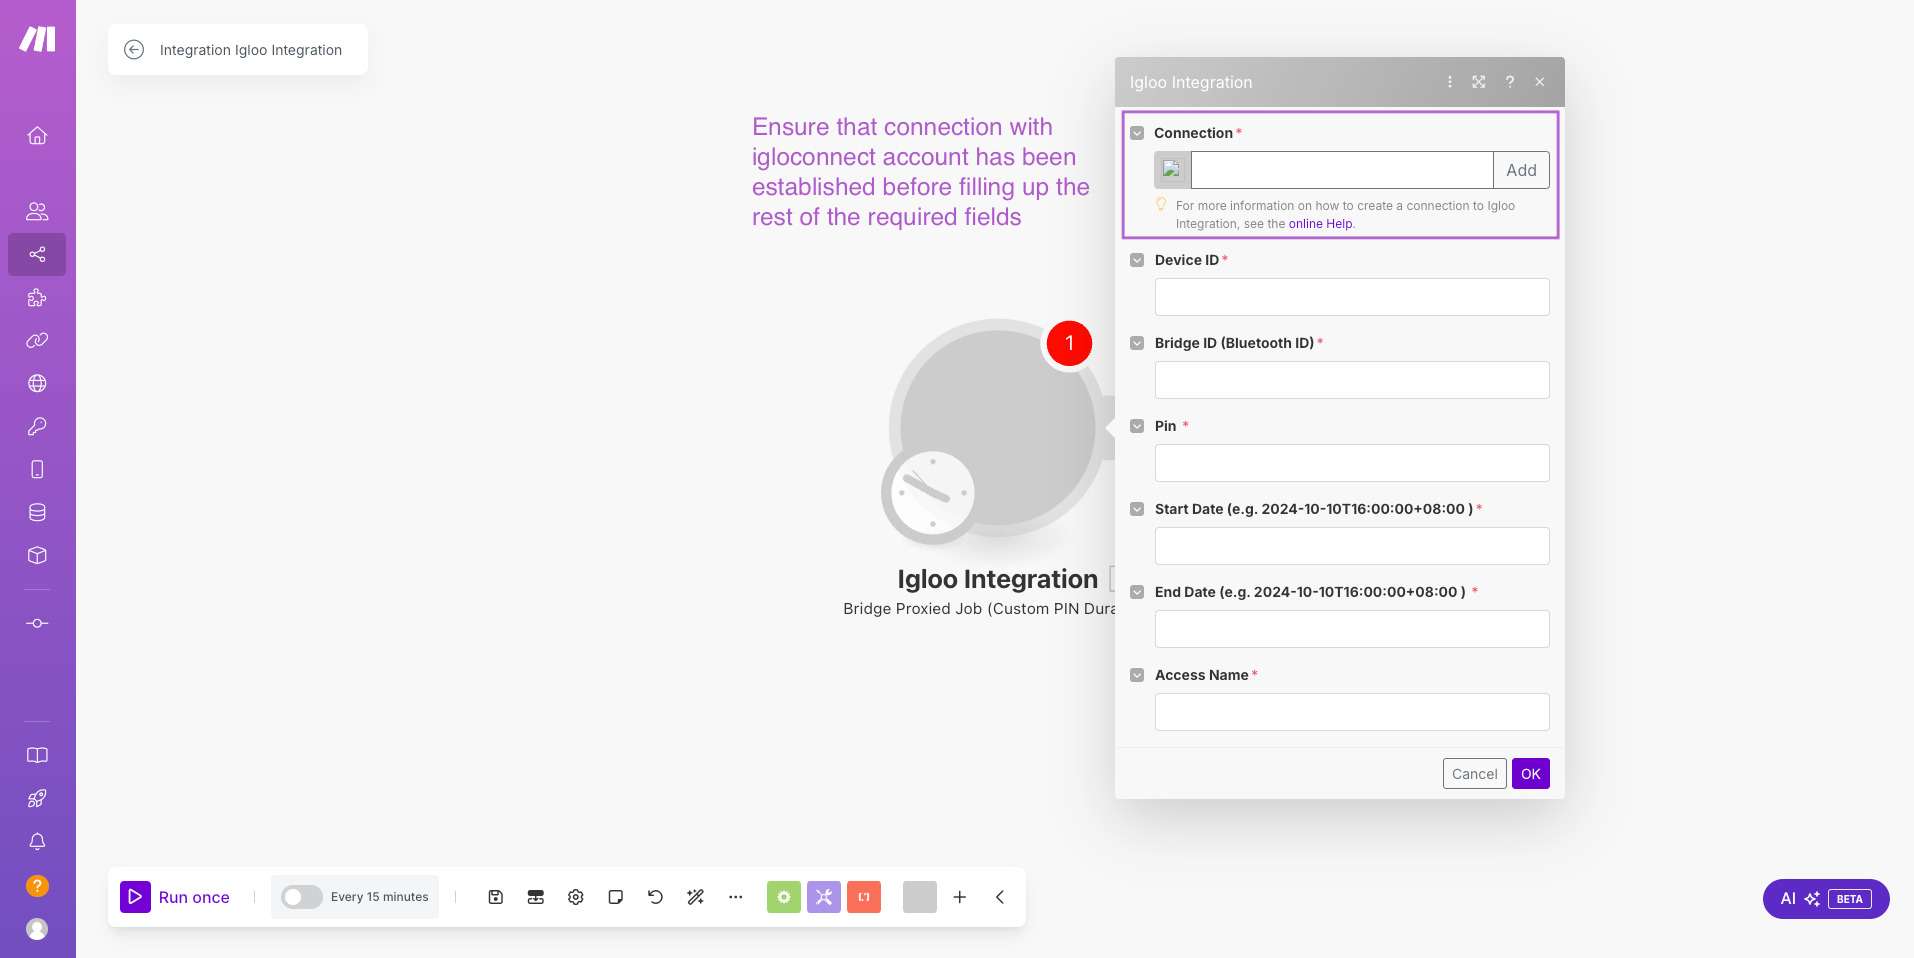Click Run once
1914x958 pixels.
point(175,897)
